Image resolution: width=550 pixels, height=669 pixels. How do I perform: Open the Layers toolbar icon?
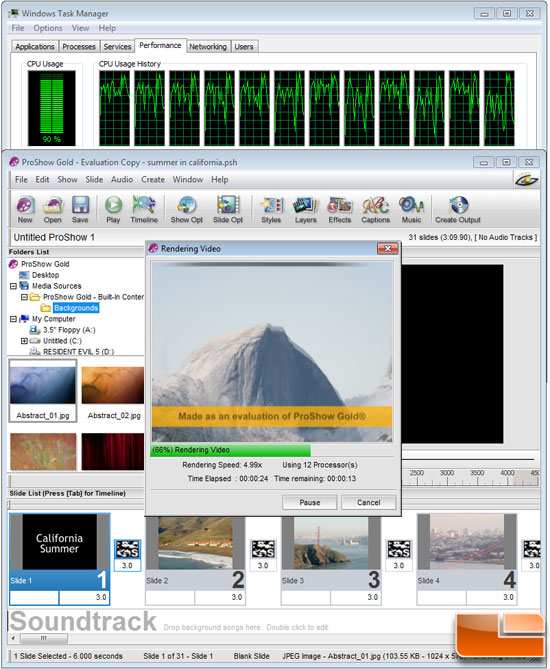pos(306,209)
